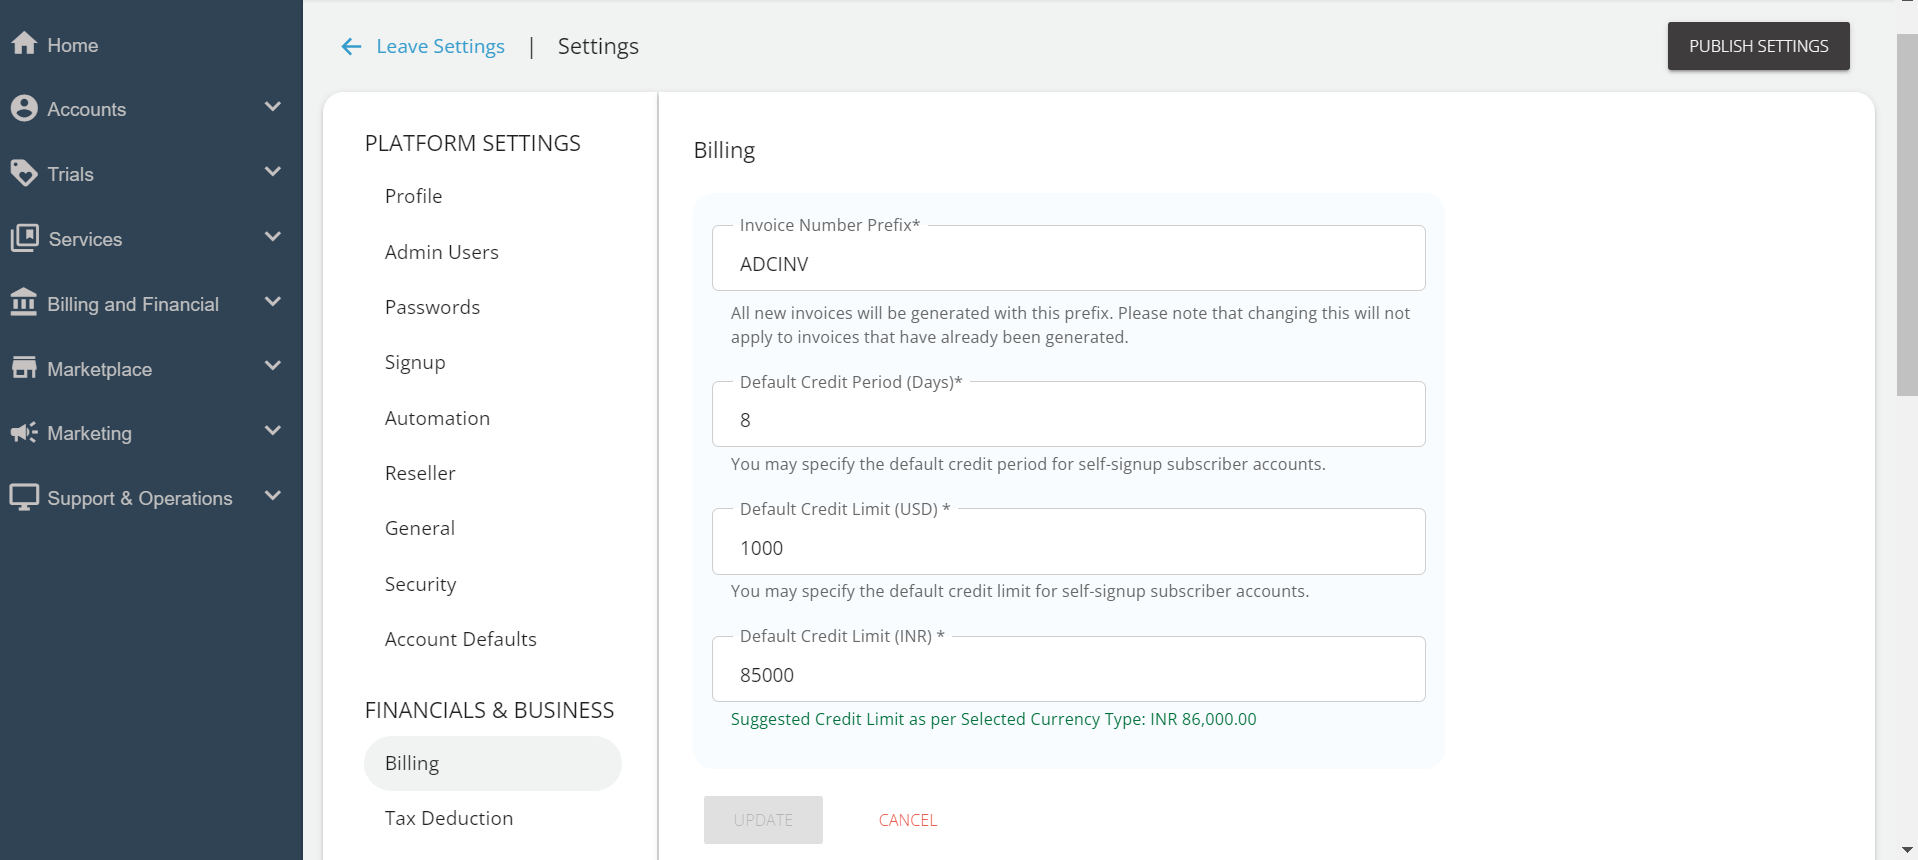This screenshot has width=1918, height=860.
Task: Click the Support & Operations monitor icon
Action: 24,497
